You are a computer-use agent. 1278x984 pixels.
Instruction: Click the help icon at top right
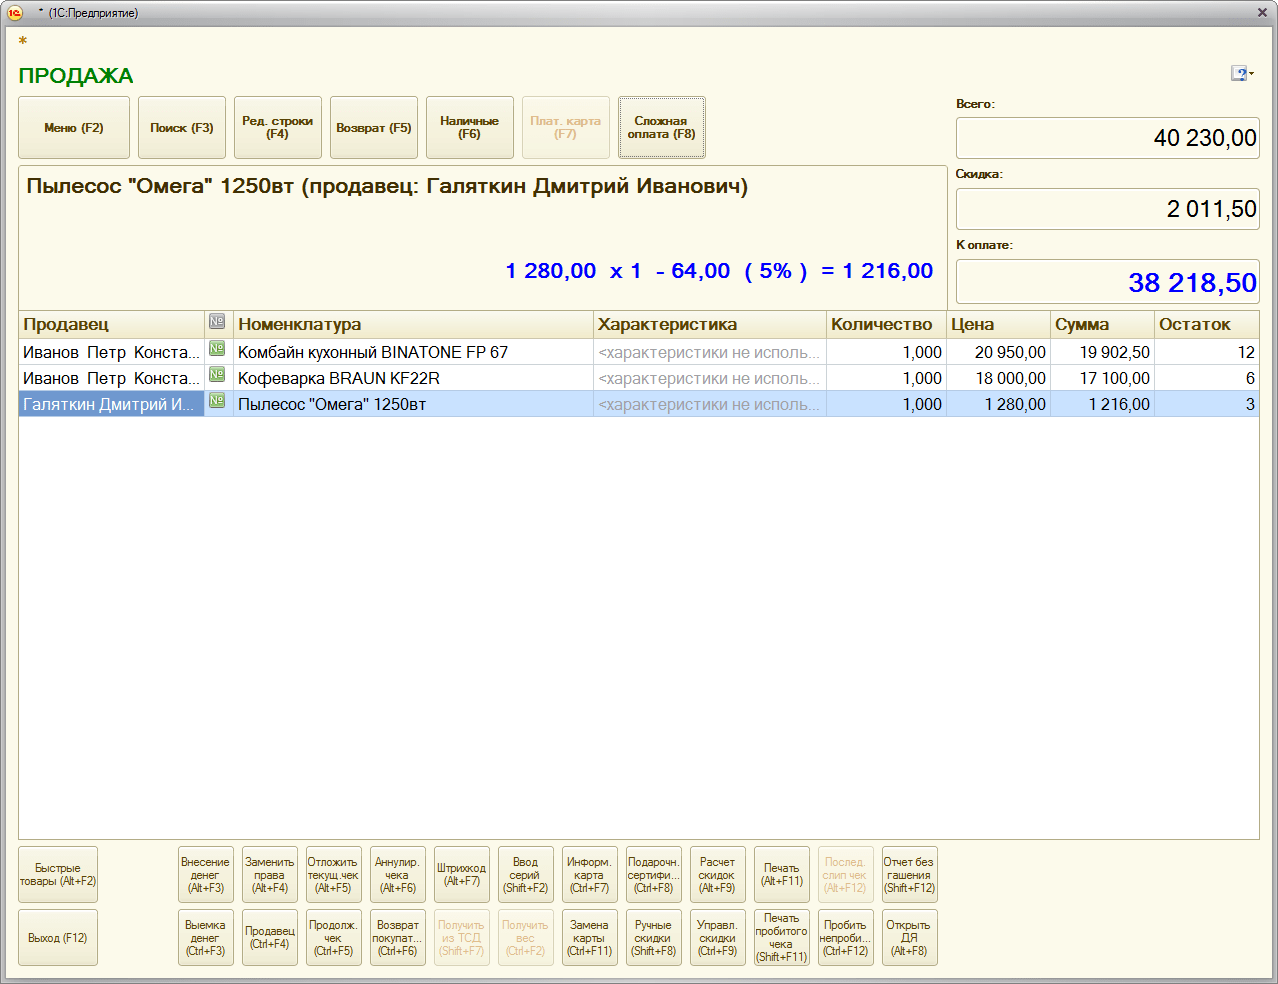pyautogui.click(x=1240, y=74)
